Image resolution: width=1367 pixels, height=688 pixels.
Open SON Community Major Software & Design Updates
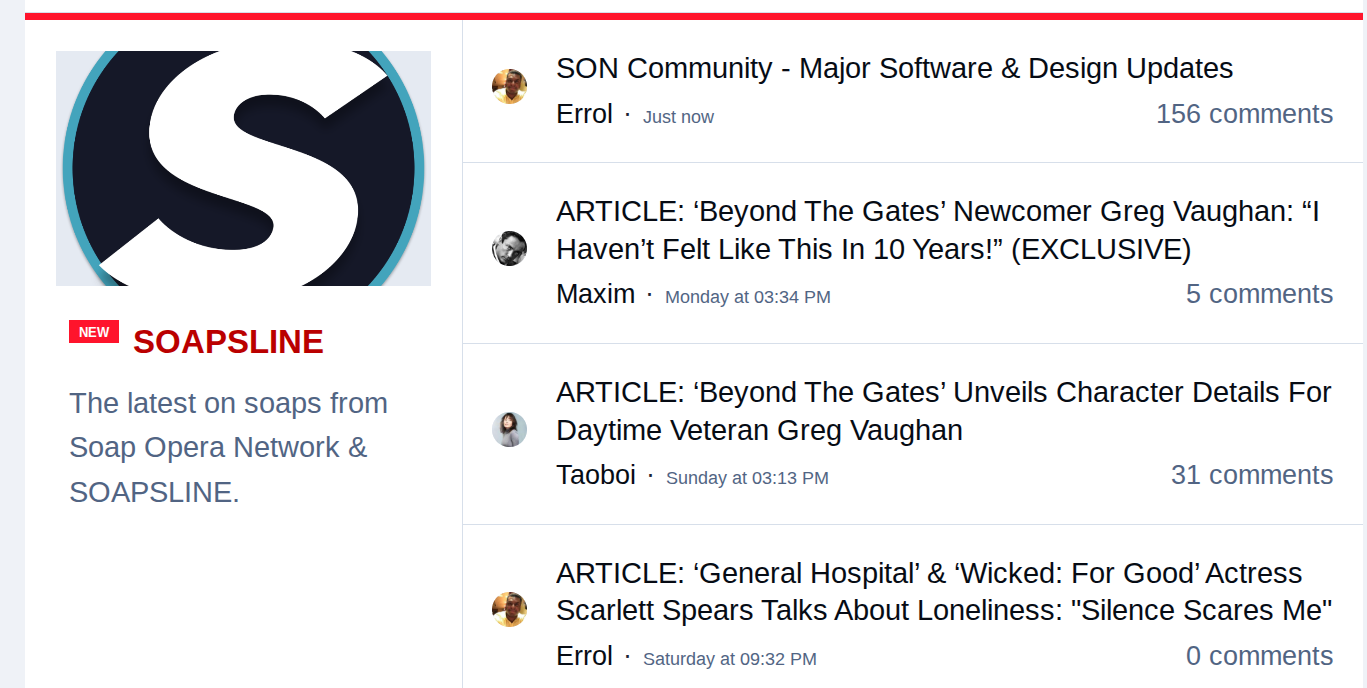(894, 68)
